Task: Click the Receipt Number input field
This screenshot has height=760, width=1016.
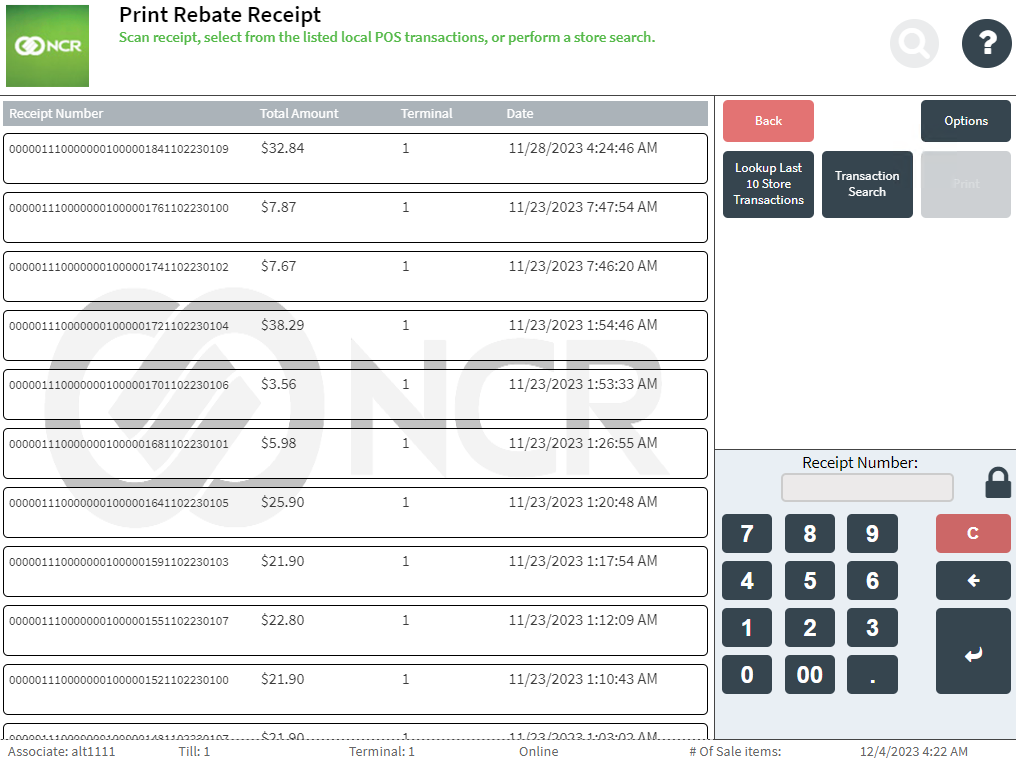Action: (866, 487)
